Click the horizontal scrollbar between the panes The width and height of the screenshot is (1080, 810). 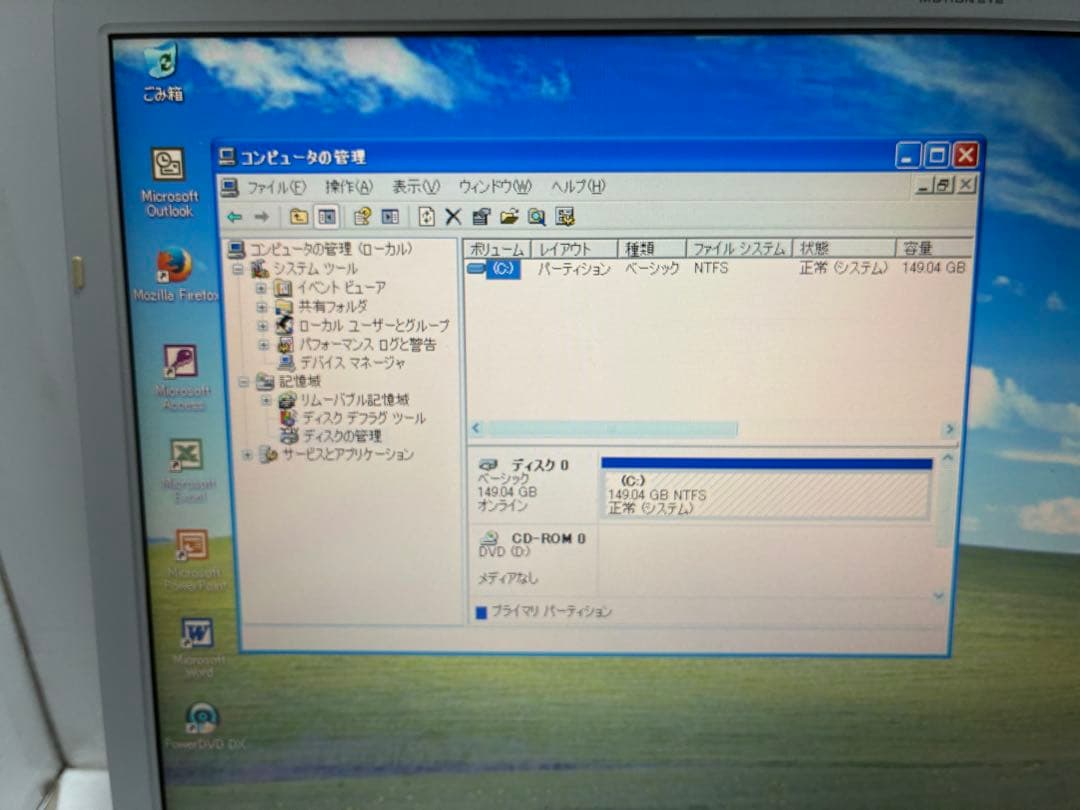click(610, 428)
